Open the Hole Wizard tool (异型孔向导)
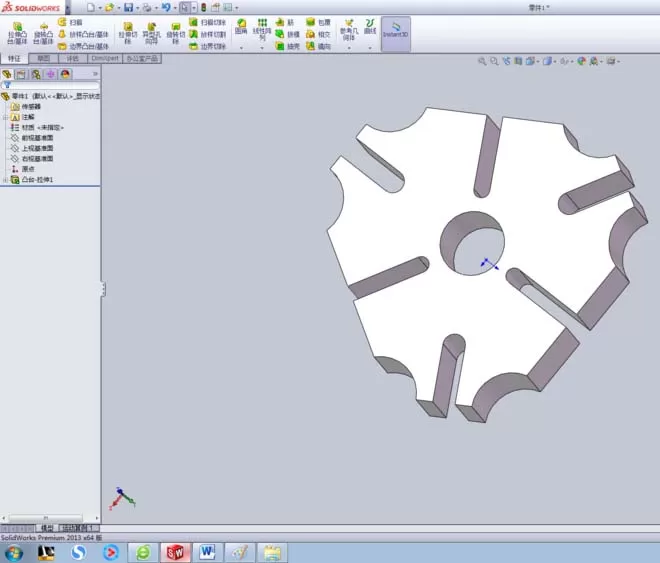 [152, 33]
